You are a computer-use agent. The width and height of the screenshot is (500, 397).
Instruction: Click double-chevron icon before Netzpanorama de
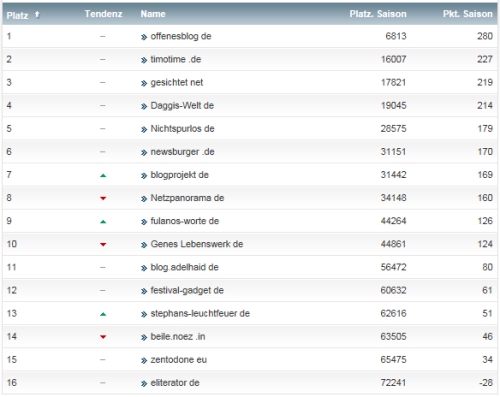[144, 199]
